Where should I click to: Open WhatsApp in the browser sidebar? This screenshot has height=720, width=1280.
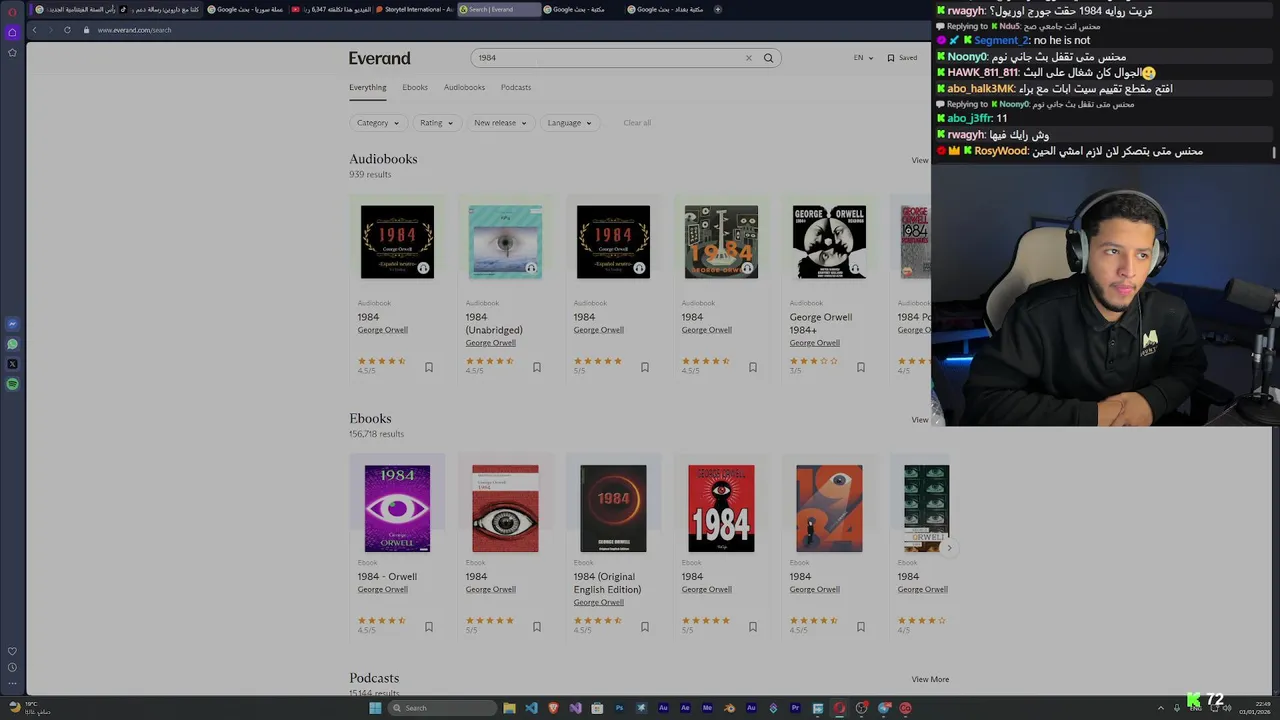[x=12, y=344]
